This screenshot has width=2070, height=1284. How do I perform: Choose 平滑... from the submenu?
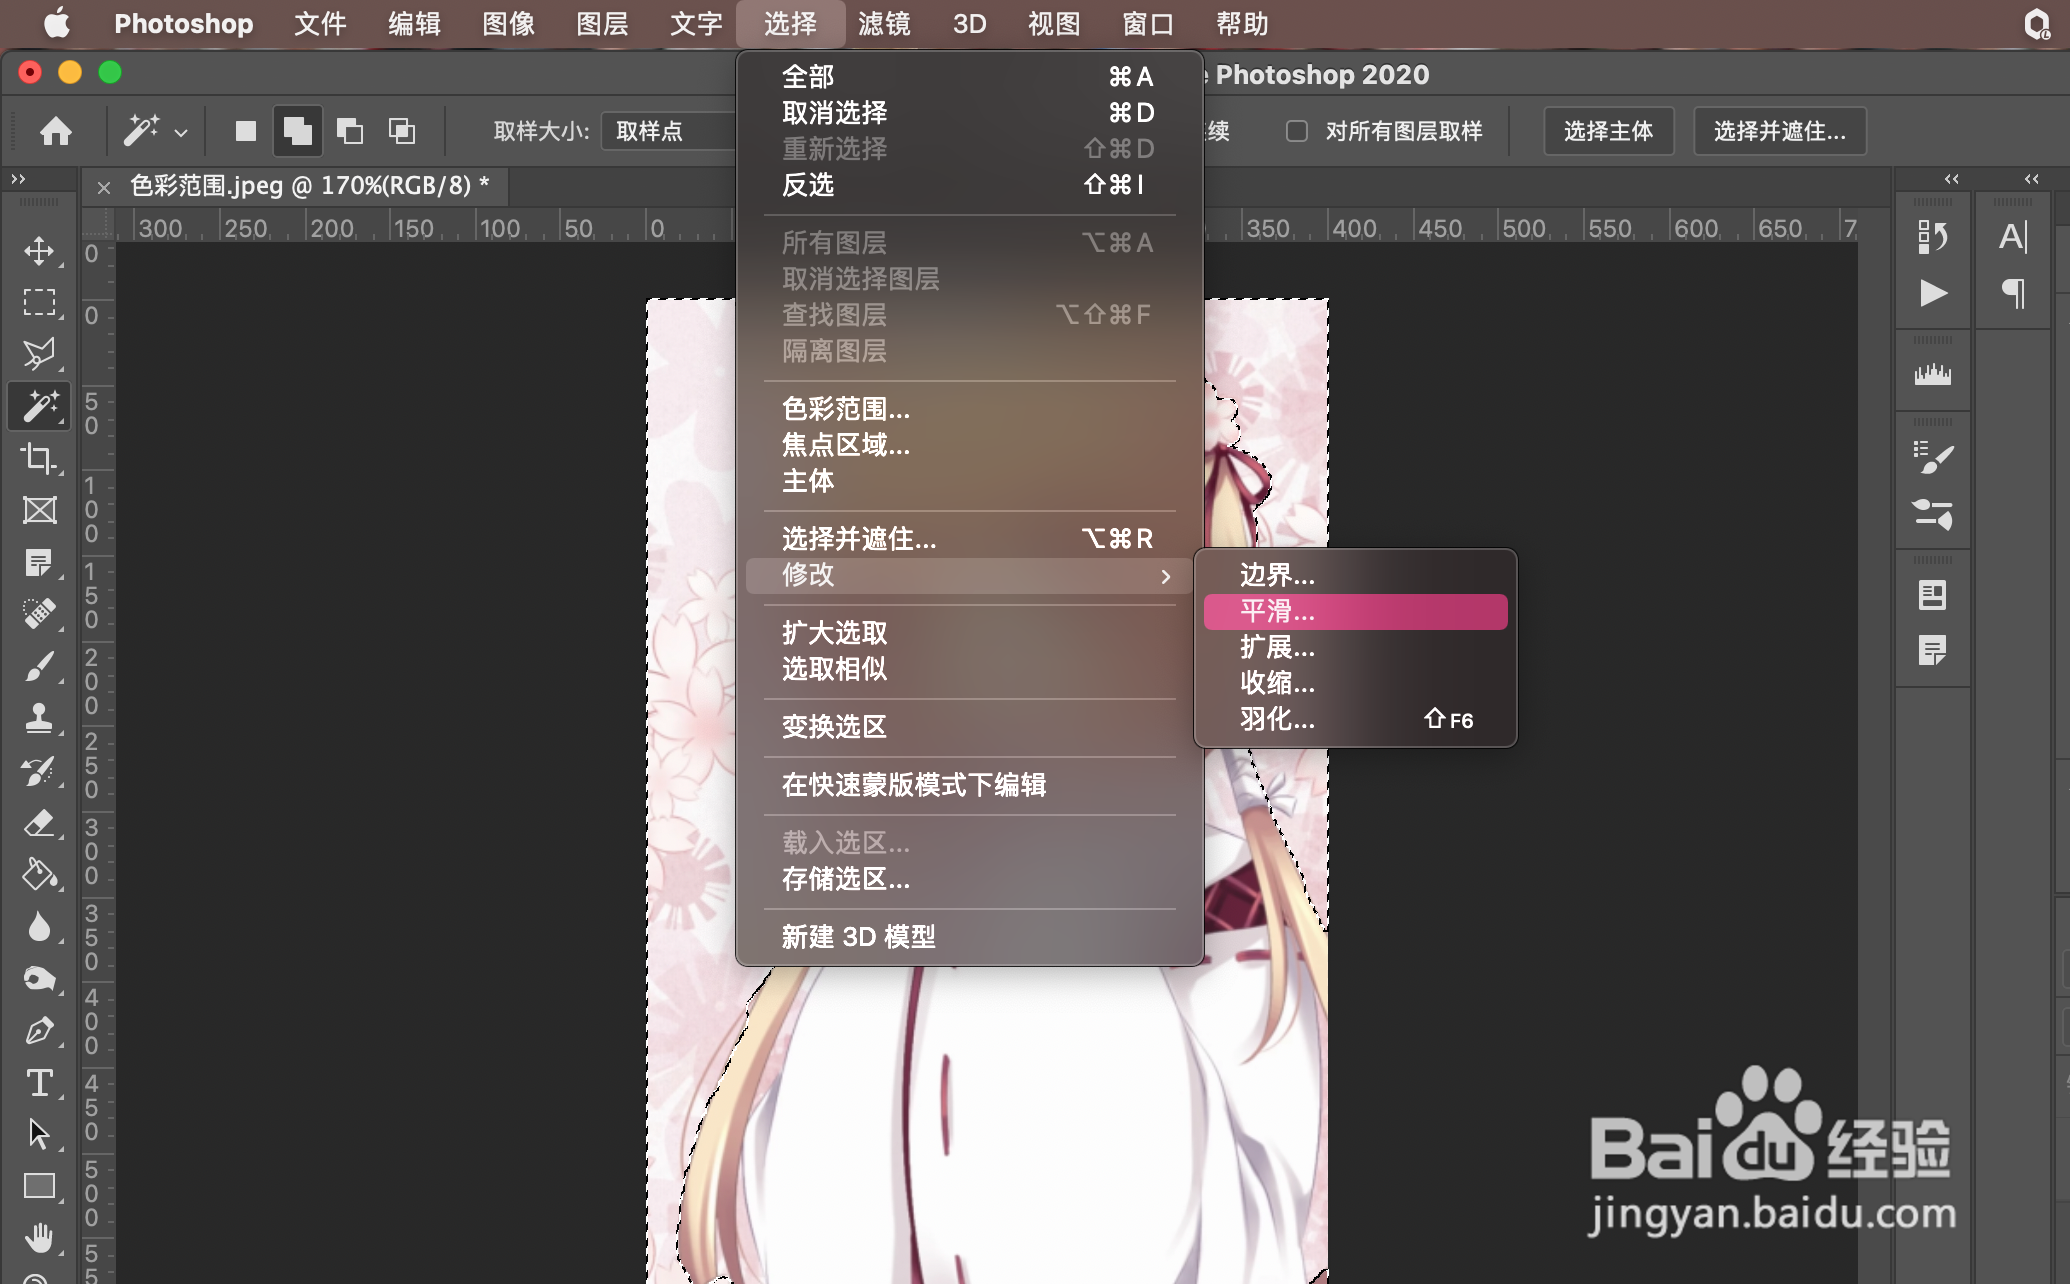coord(1355,611)
